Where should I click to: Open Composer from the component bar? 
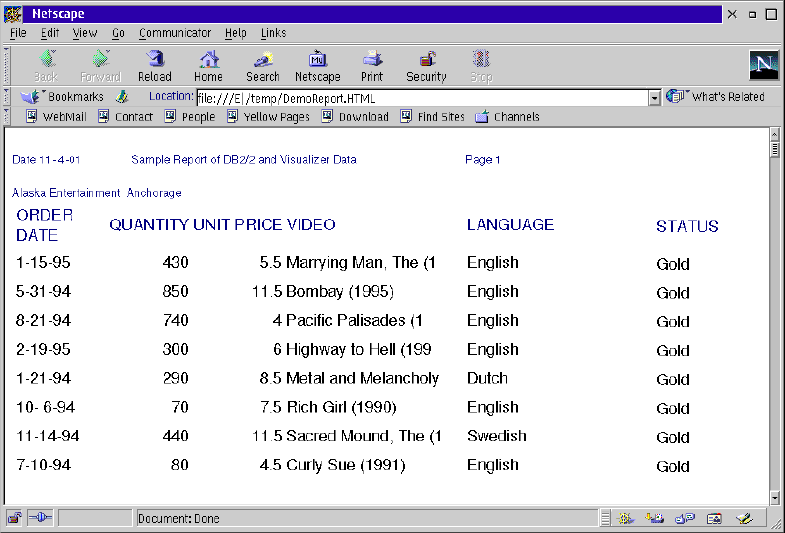tap(744, 518)
